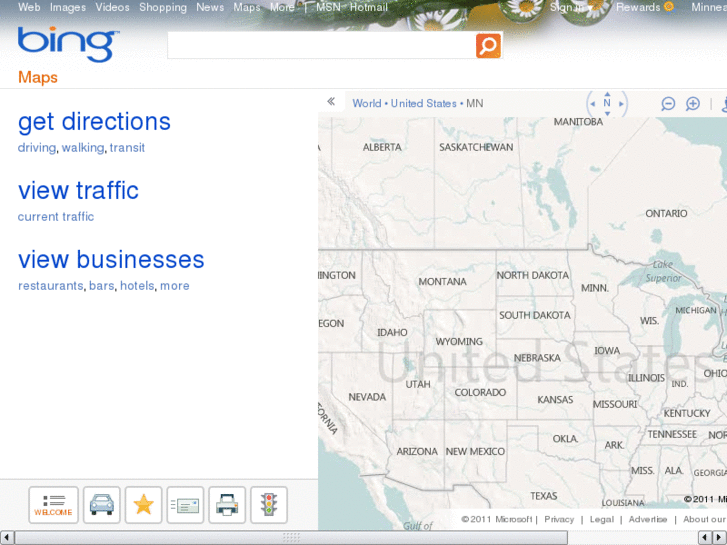Click the ONTARIO label on the map
The height and width of the screenshot is (545, 727).
coord(666,213)
